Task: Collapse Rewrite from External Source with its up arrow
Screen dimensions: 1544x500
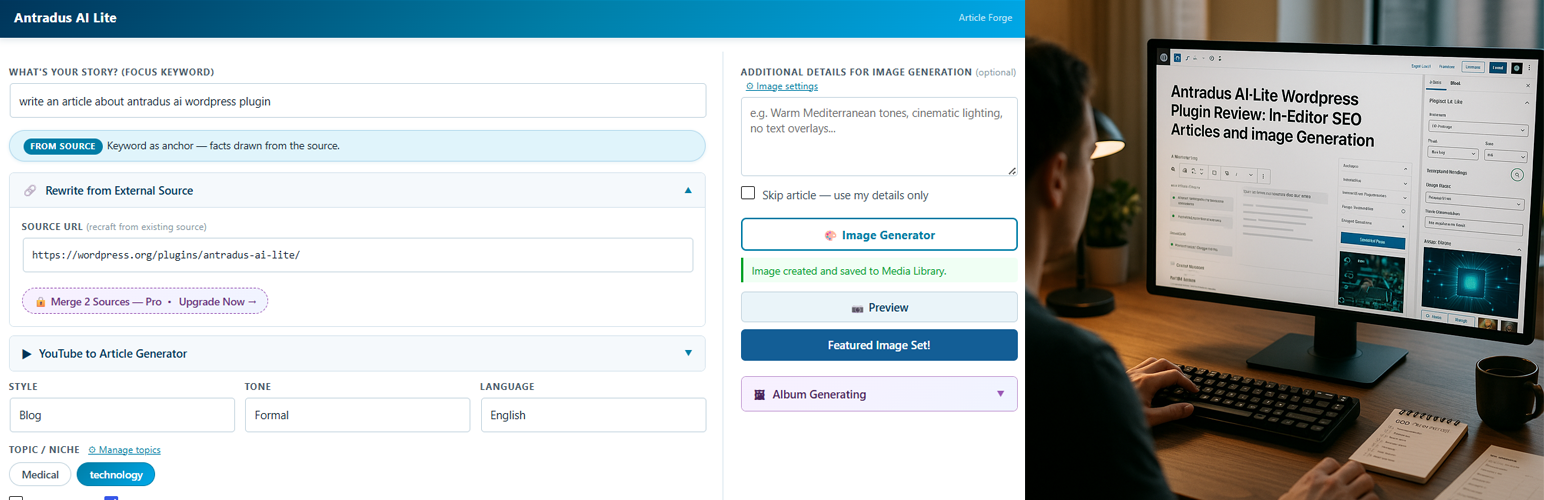Action: click(688, 190)
